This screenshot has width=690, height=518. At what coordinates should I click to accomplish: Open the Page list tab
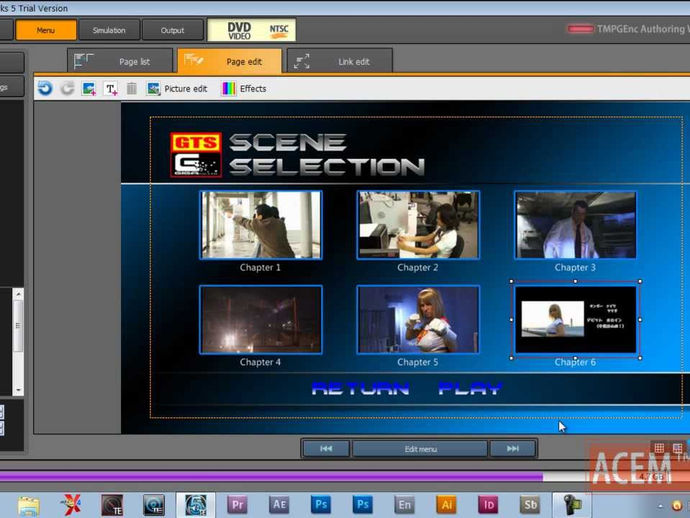(x=120, y=61)
